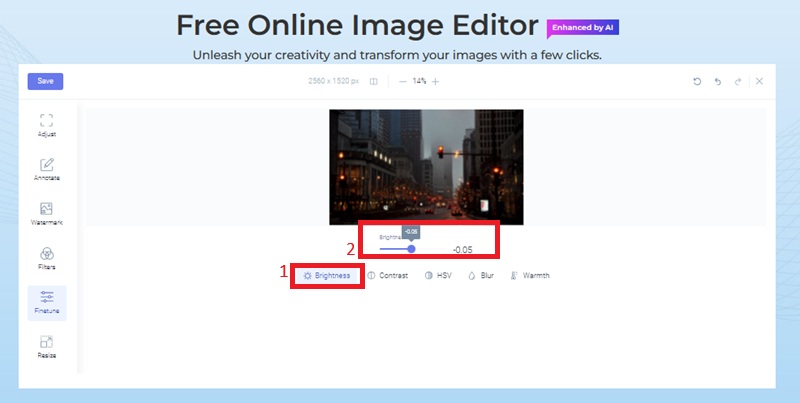Switch to the HSV option
Viewport: 800px width, 403px height.
coord(438,275)
